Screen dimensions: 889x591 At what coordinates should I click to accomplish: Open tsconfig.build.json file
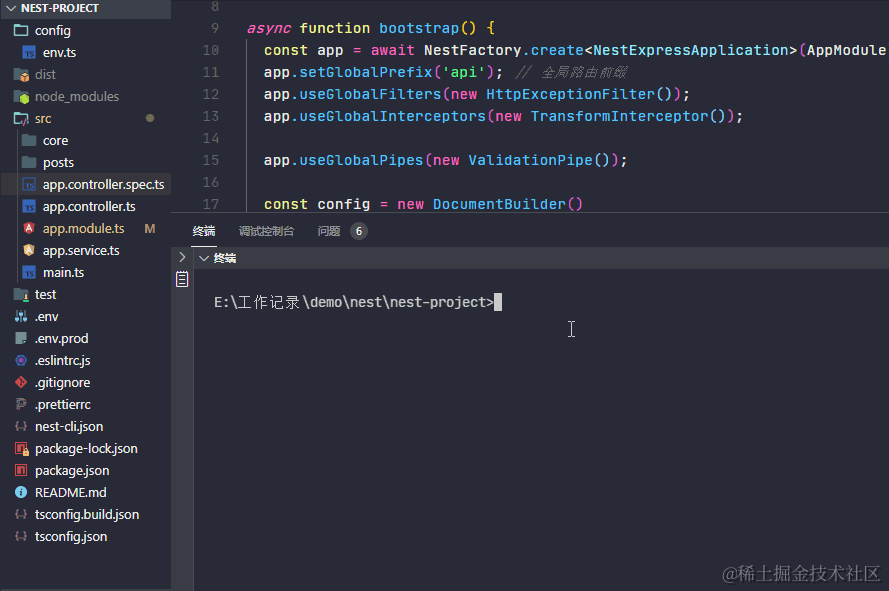[85, 514]
